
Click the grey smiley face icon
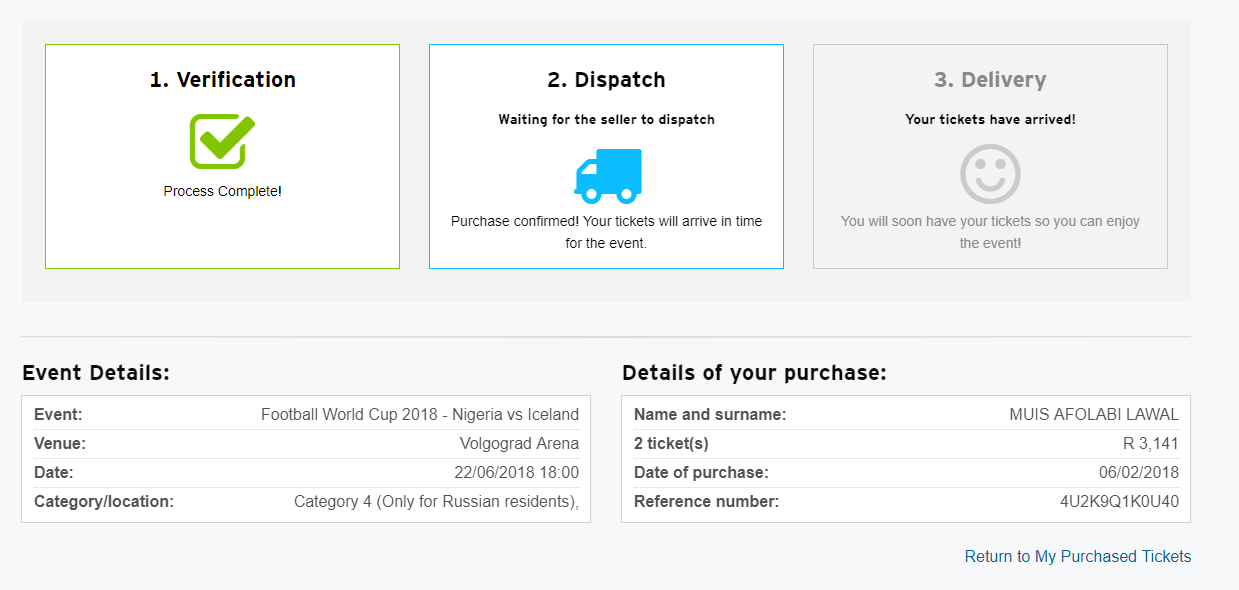pyautogui.click(x=990, y=174)
